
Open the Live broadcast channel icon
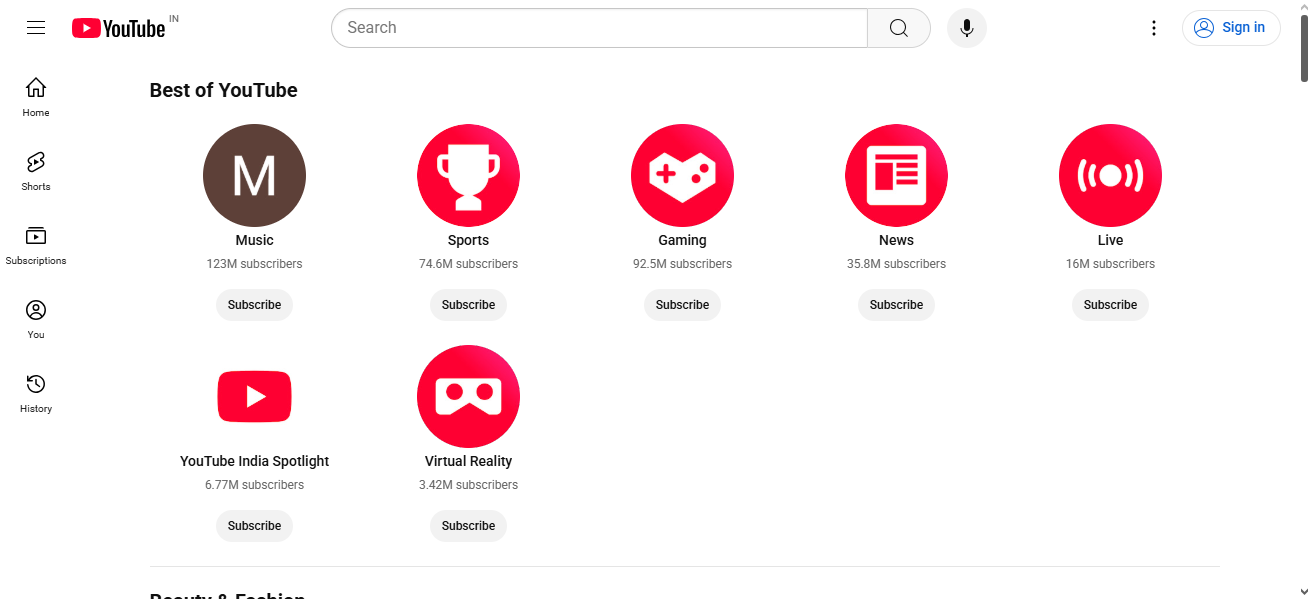[x=1110, y=176]
